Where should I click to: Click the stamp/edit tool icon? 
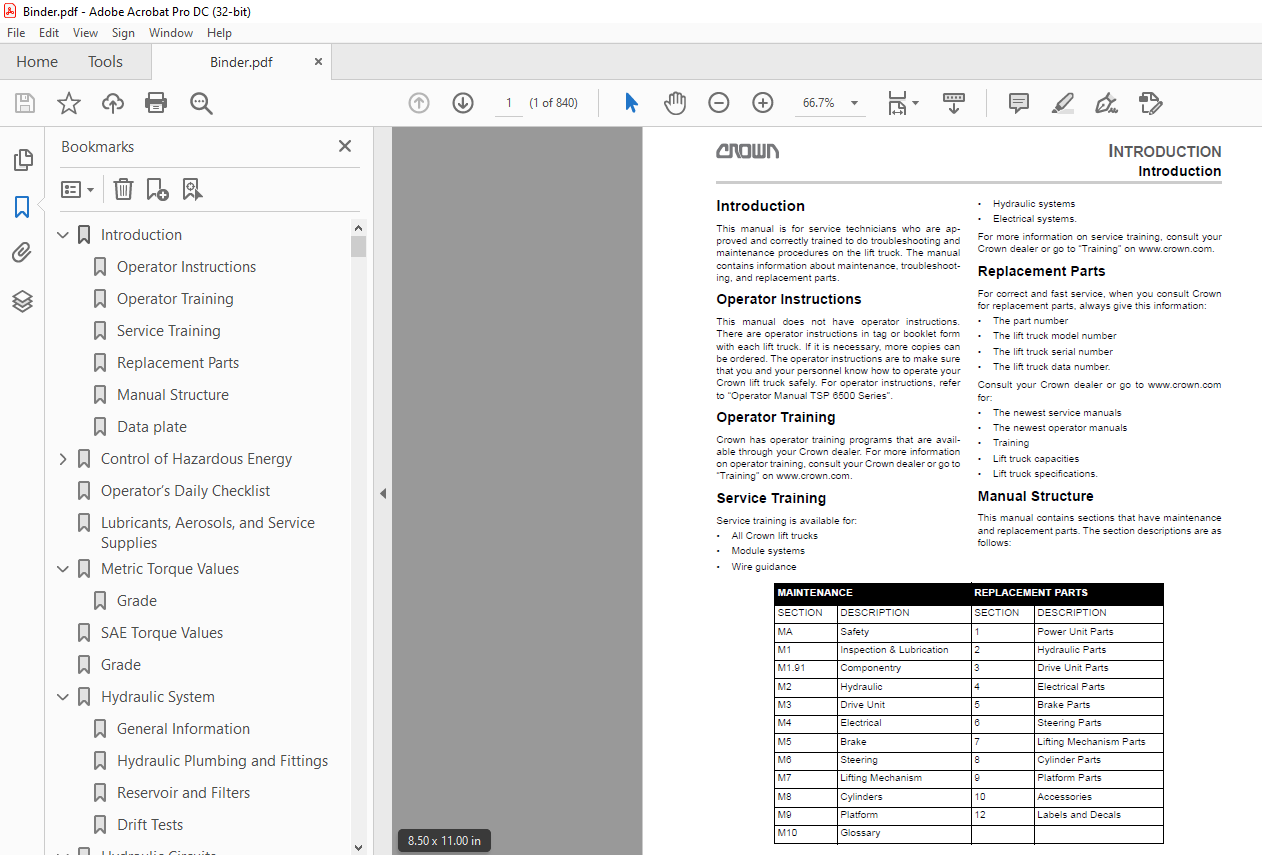point(1150,103)
